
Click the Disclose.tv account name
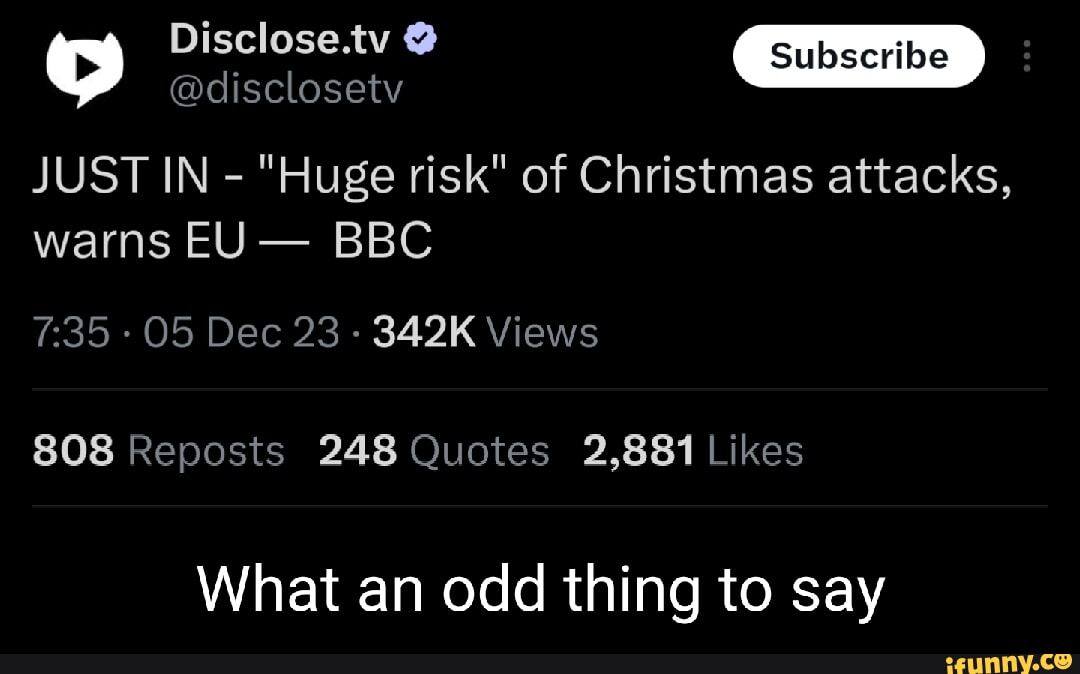click(x=277, y=38)
